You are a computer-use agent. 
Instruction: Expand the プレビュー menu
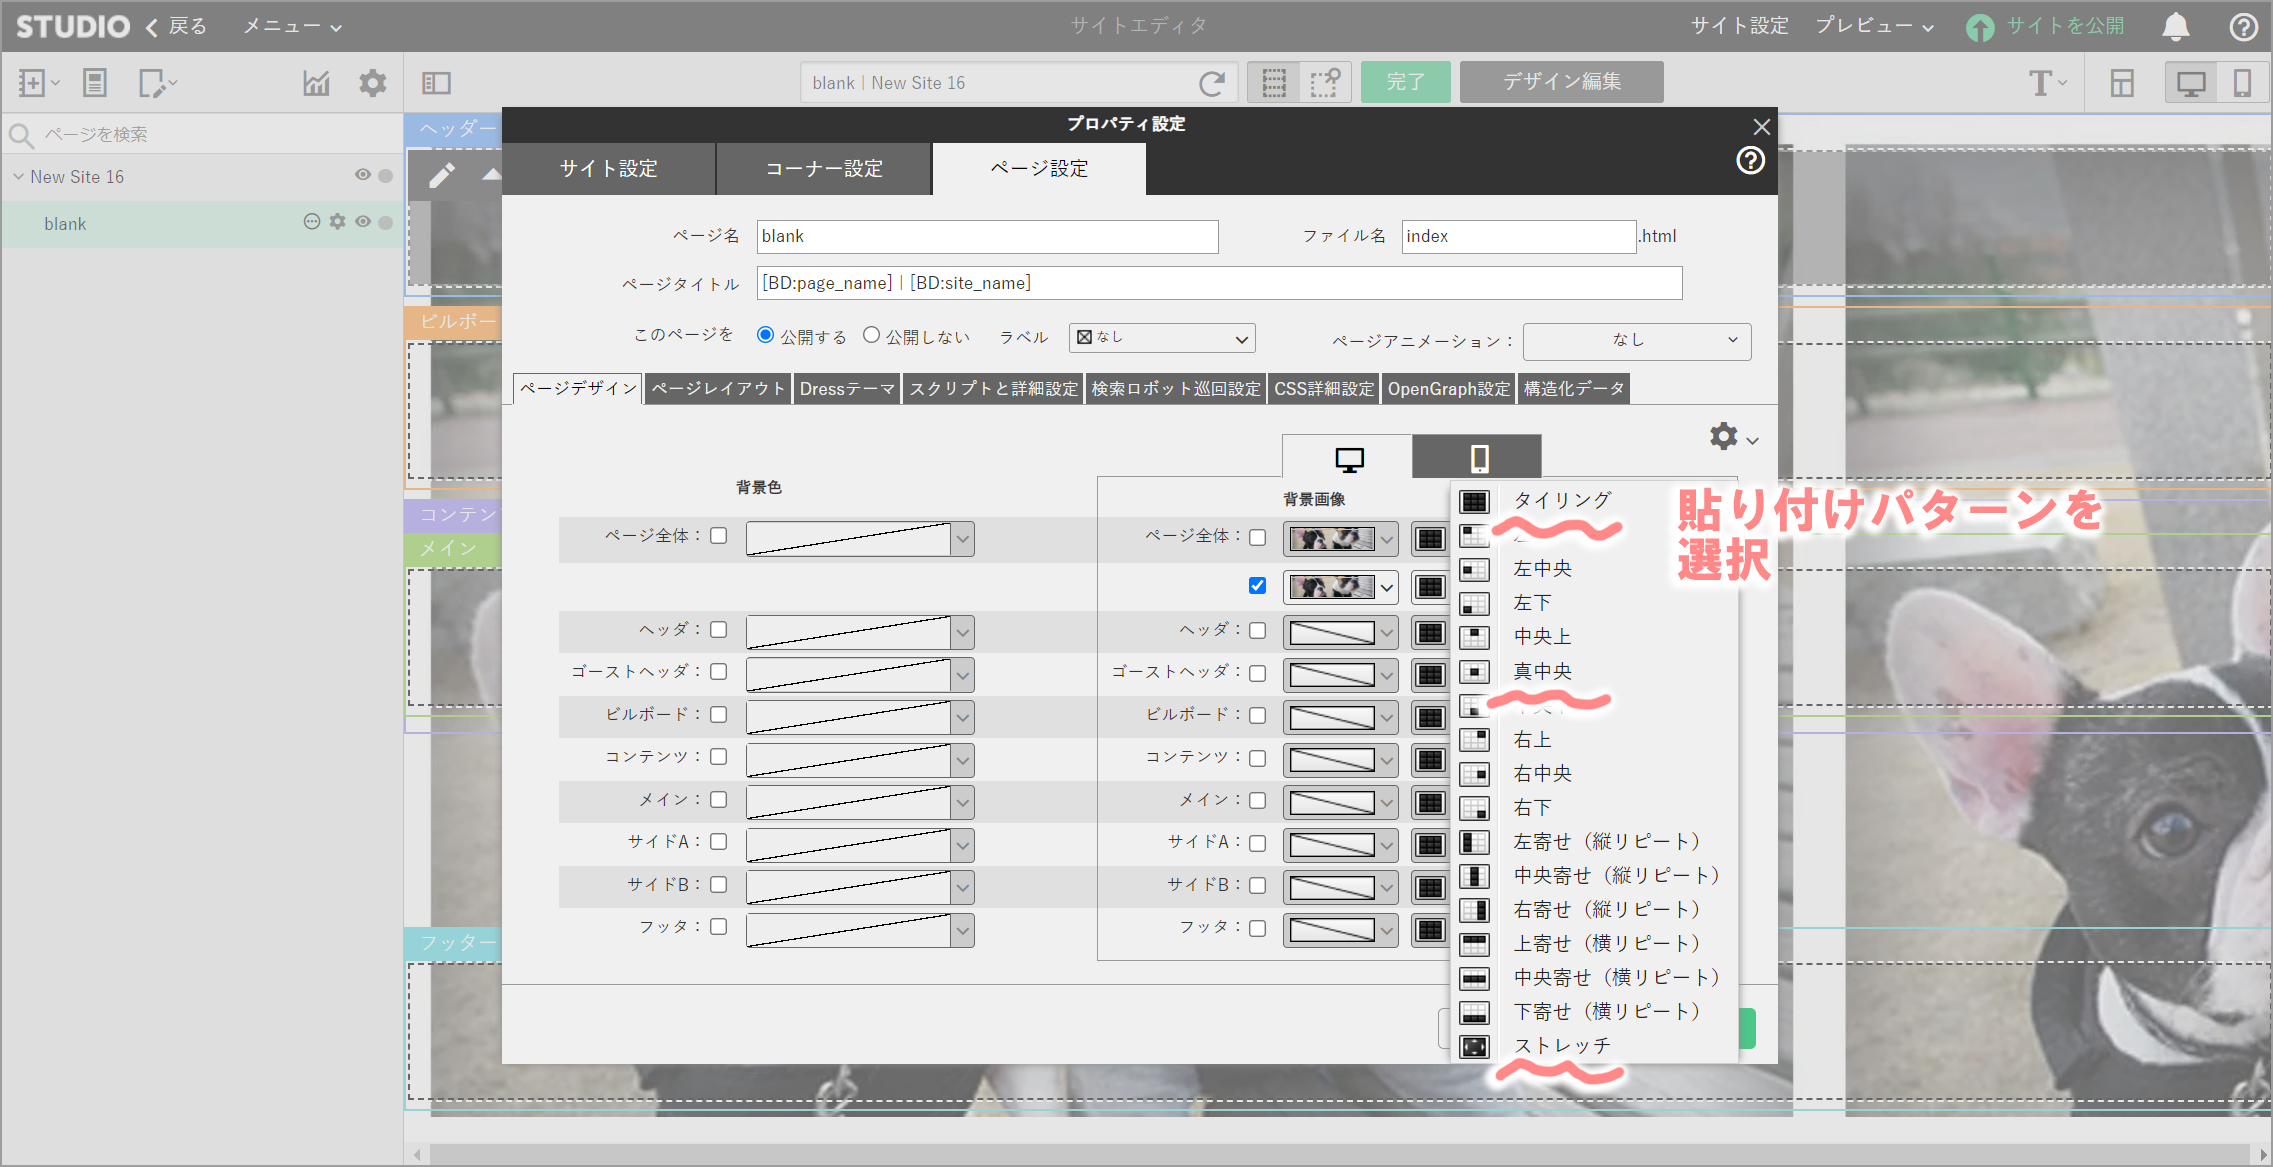click(1874, 27)
